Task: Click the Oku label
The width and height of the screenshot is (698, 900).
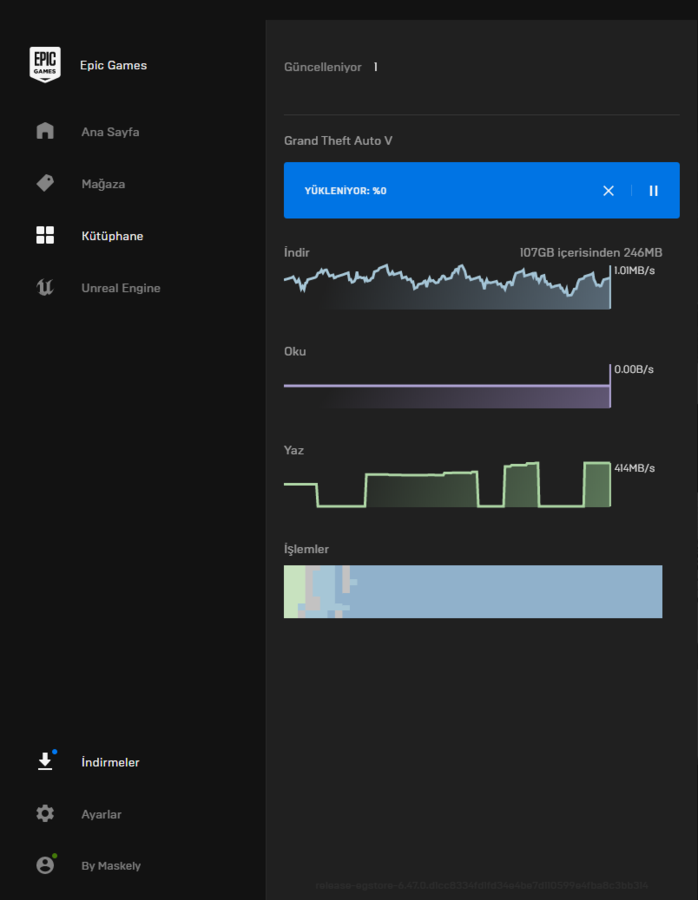Action: pos(294,351)
